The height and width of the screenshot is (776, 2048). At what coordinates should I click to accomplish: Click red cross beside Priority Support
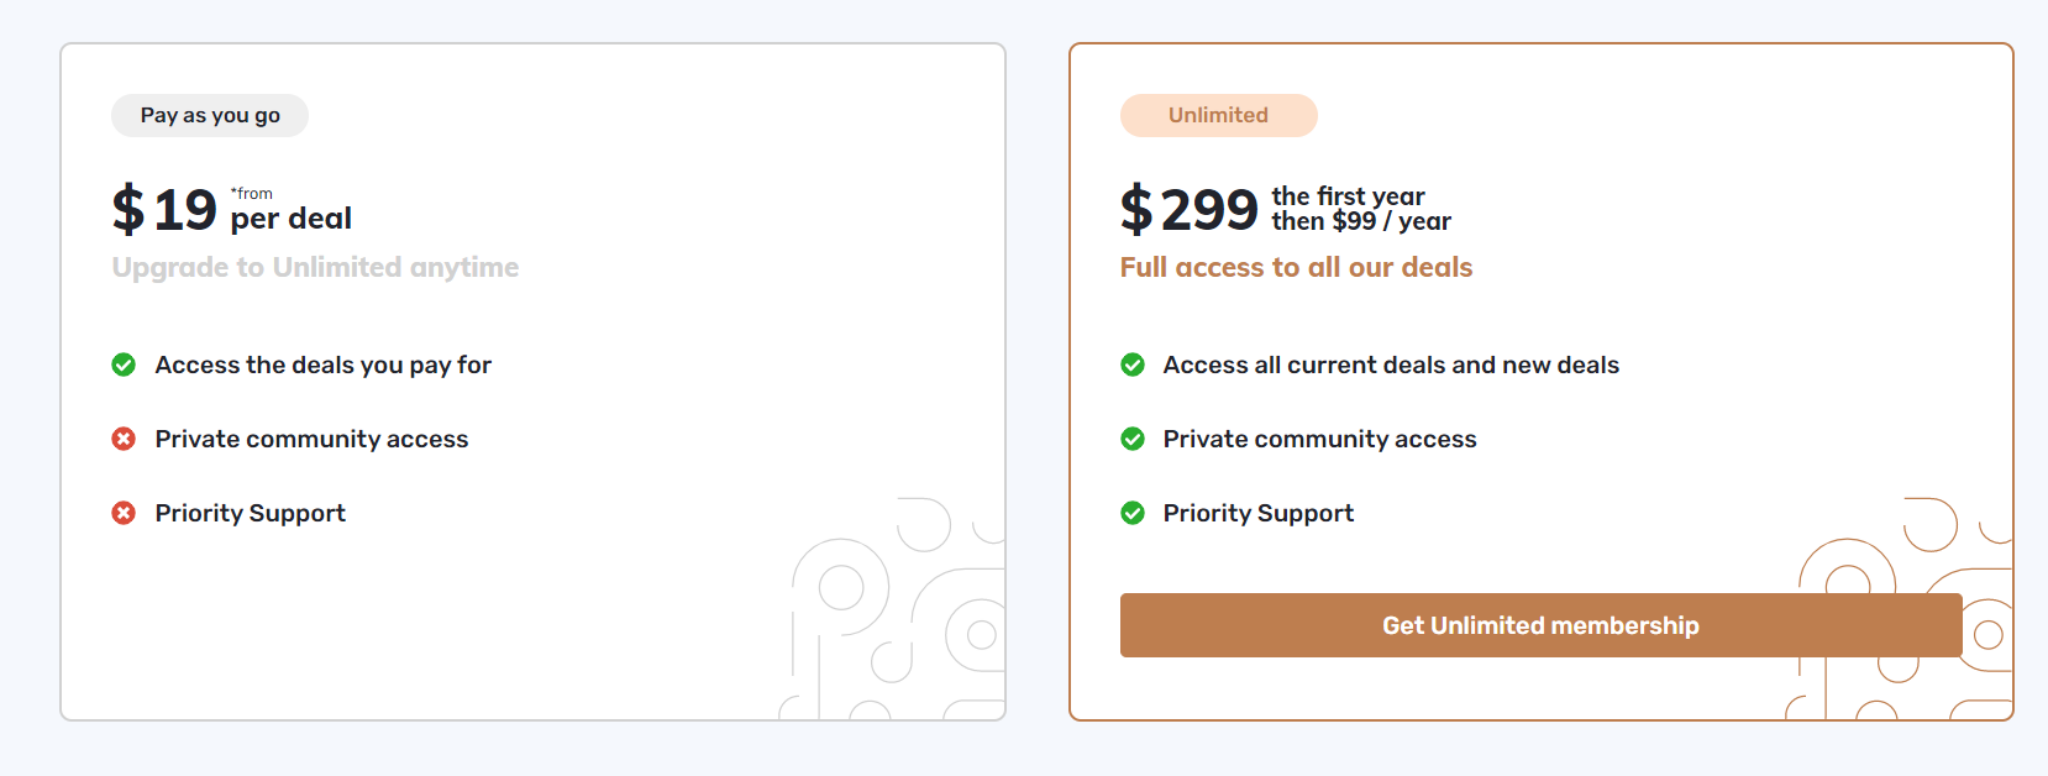[x=124, y=513]
